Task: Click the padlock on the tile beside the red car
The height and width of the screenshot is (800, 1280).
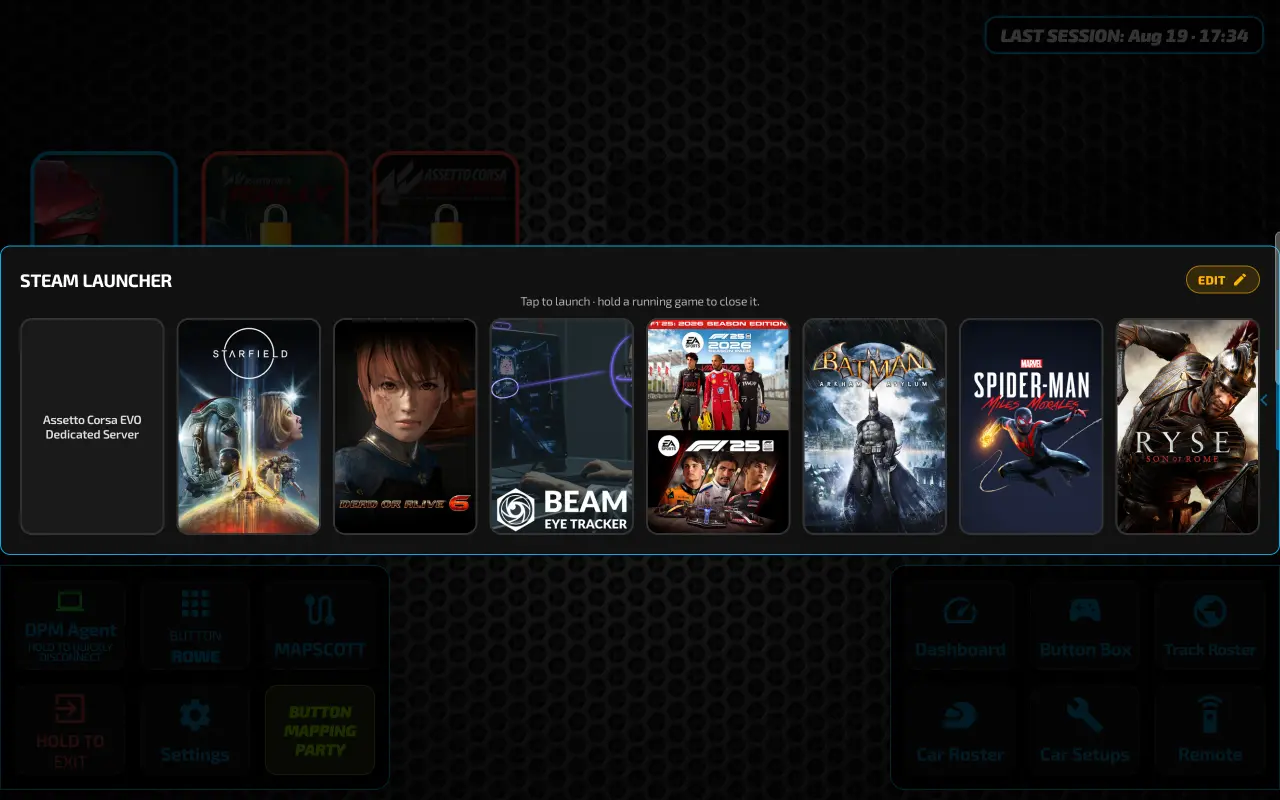Action: [x=275, y=225]
